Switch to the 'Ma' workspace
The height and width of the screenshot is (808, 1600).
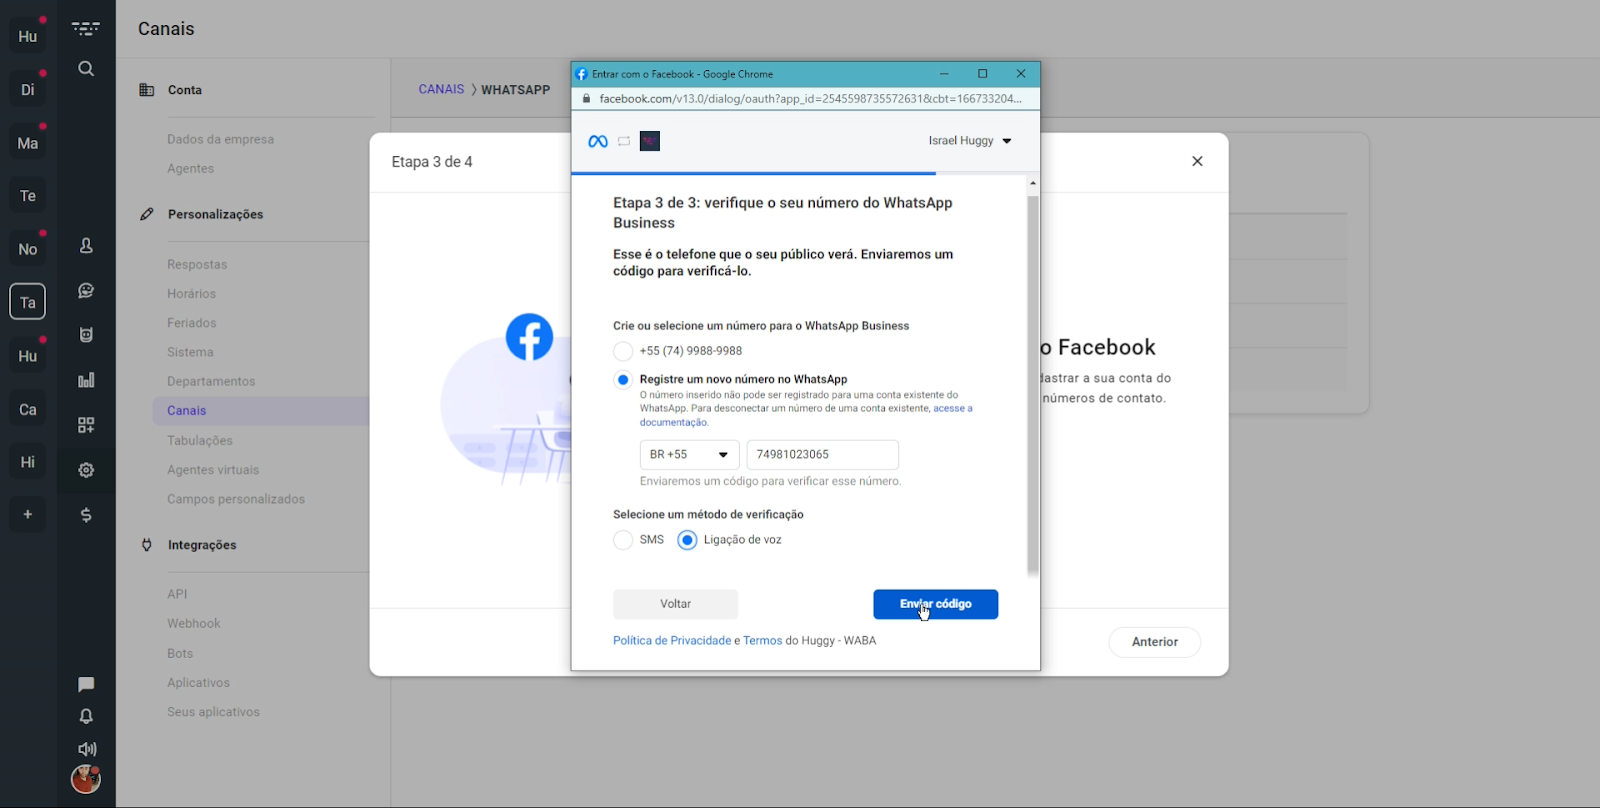pyautogui.click(x=28, y=143)
